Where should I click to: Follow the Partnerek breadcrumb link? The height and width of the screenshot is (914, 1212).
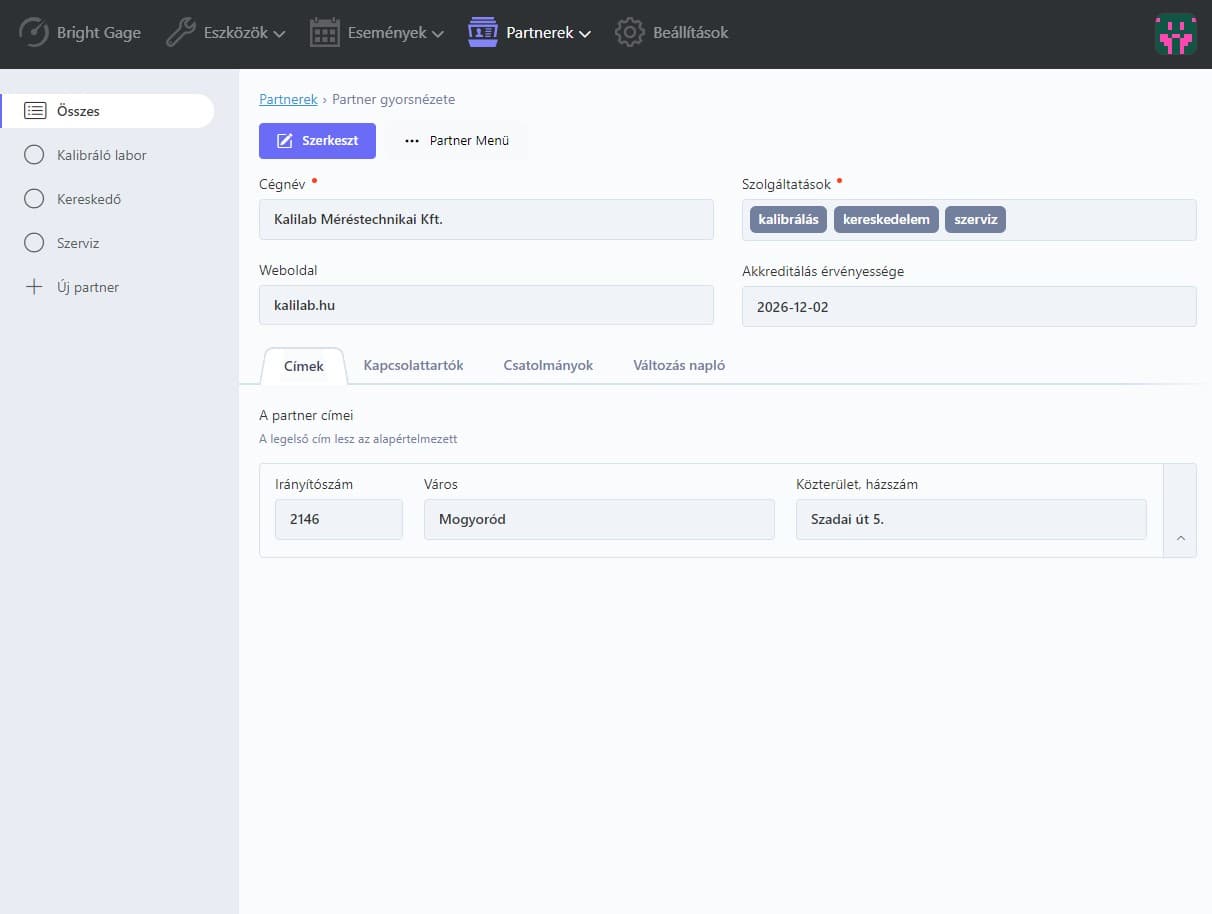tap(288, 99)
